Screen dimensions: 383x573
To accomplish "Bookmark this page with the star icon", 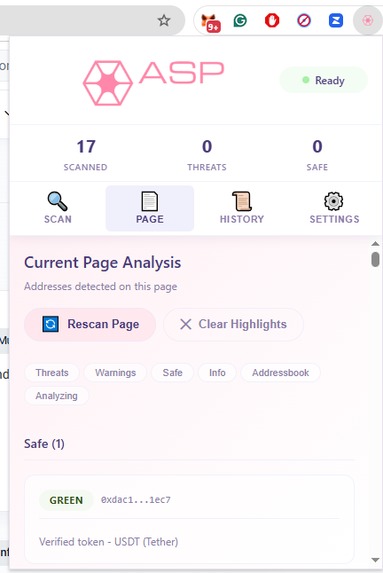I will (164, 20).
